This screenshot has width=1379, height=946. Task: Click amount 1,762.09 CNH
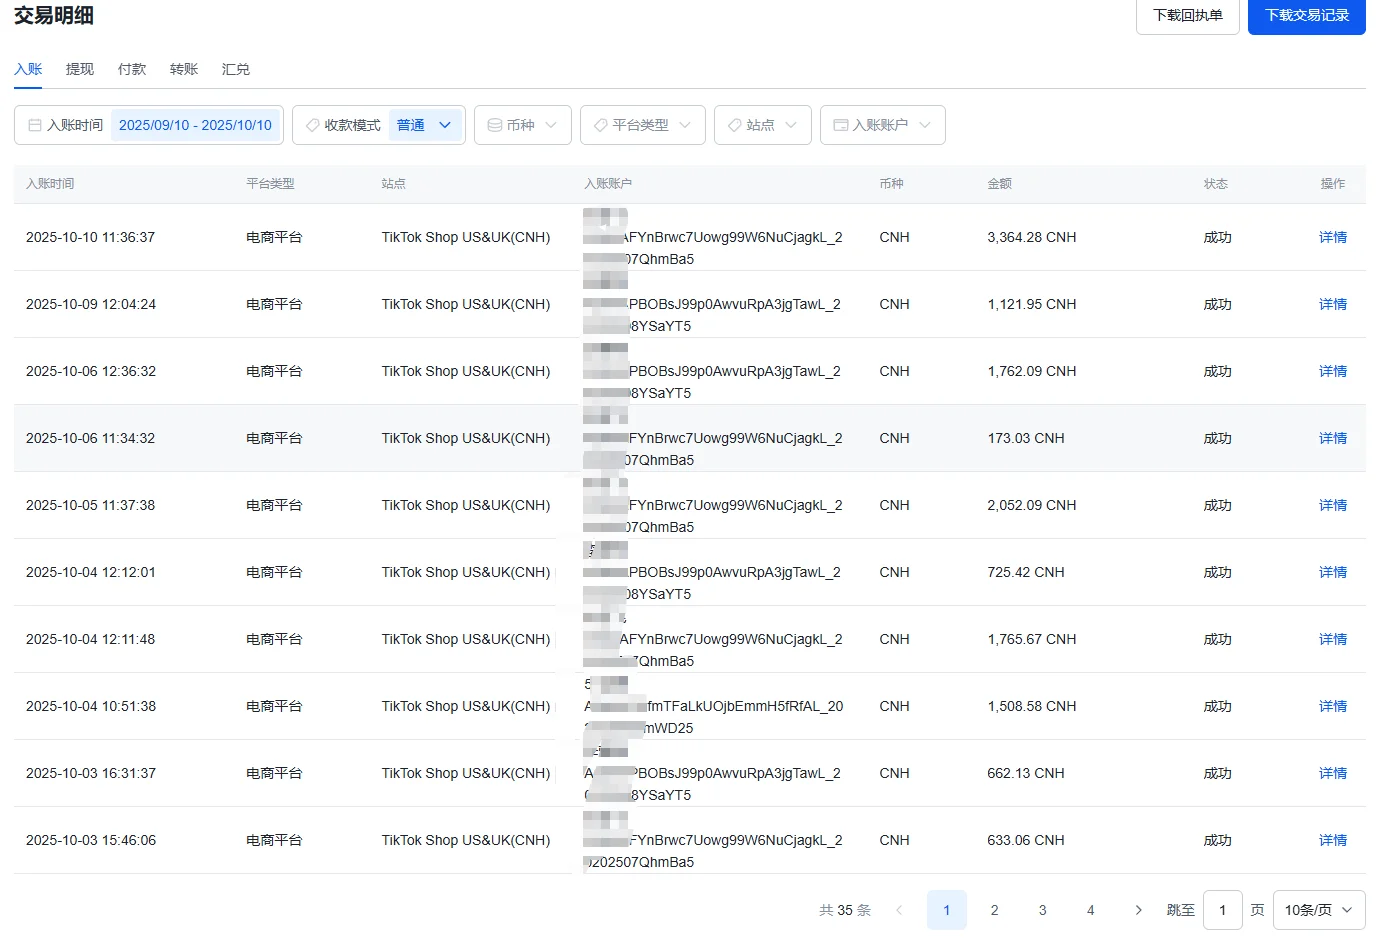1032,371
